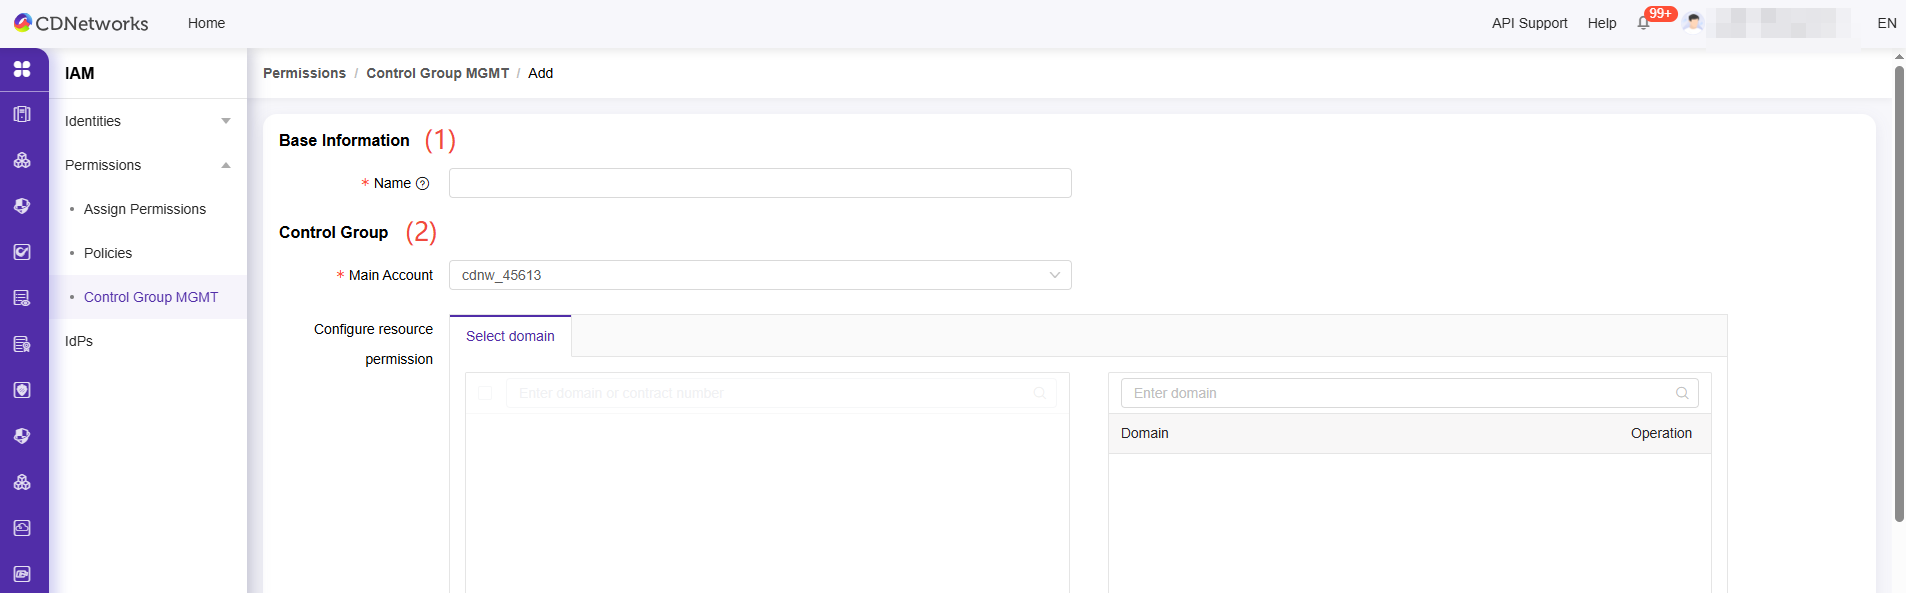
Task: Tick the select-all domains checkbox
Action: point(485,393)
